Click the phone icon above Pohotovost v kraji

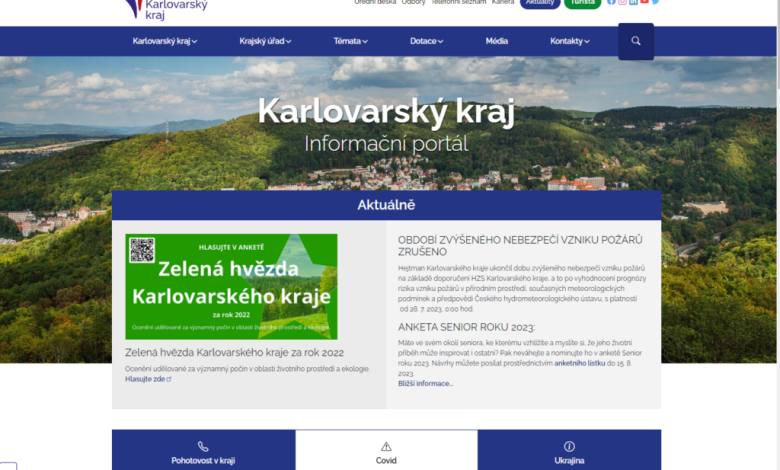203,446
